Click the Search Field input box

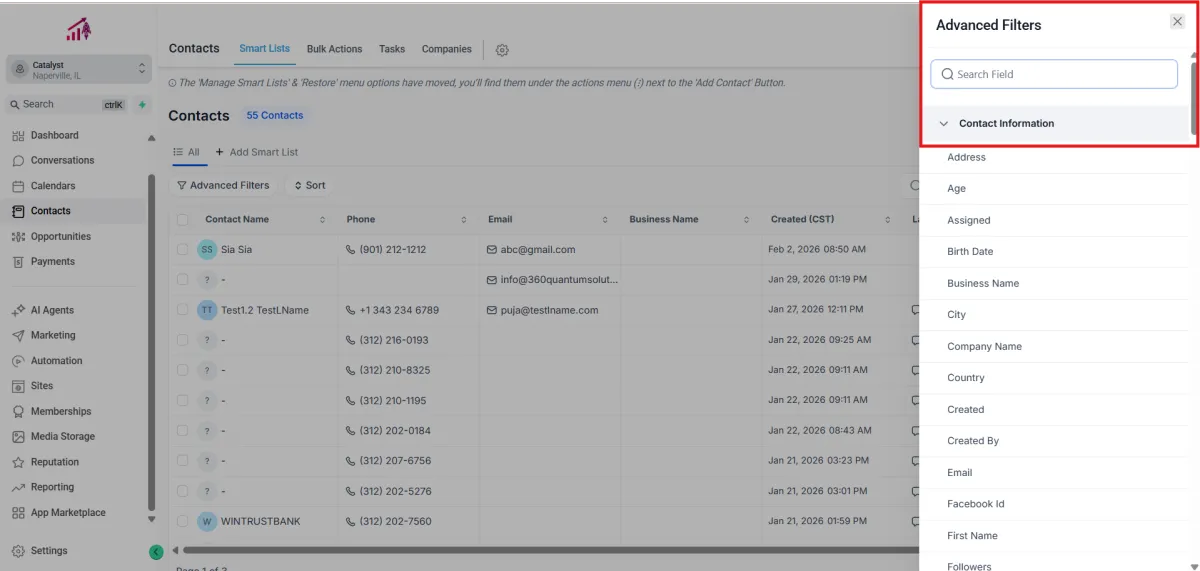(x=1054, y=74)
